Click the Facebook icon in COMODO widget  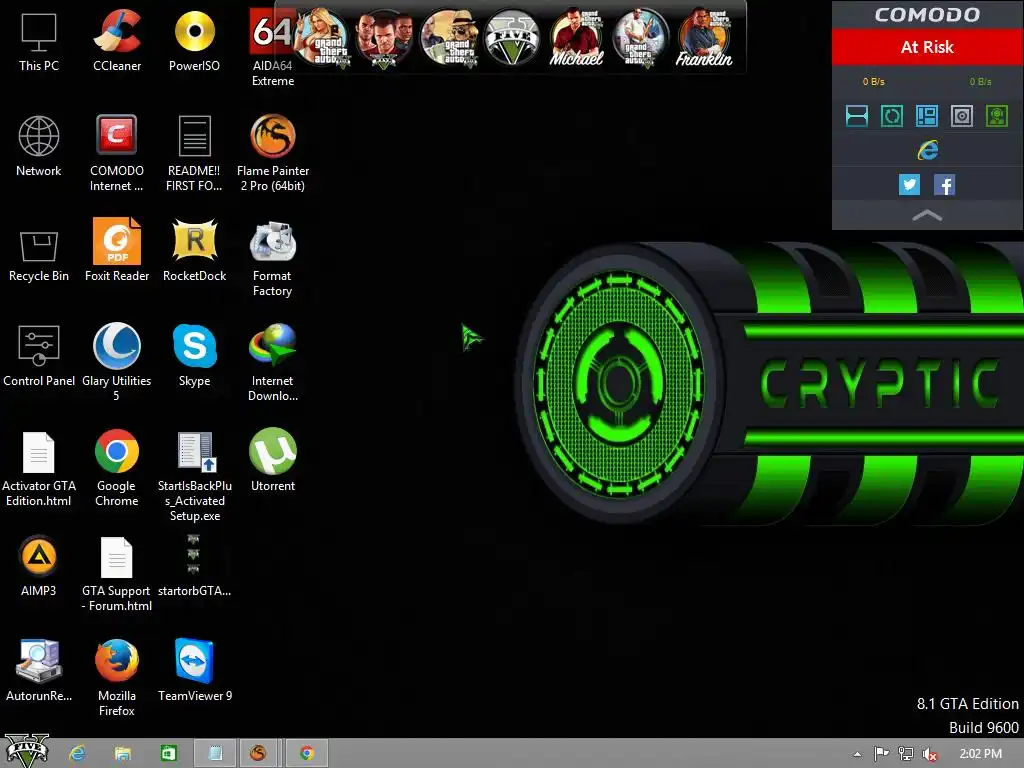pyautogui.click(x=944, y=185)
